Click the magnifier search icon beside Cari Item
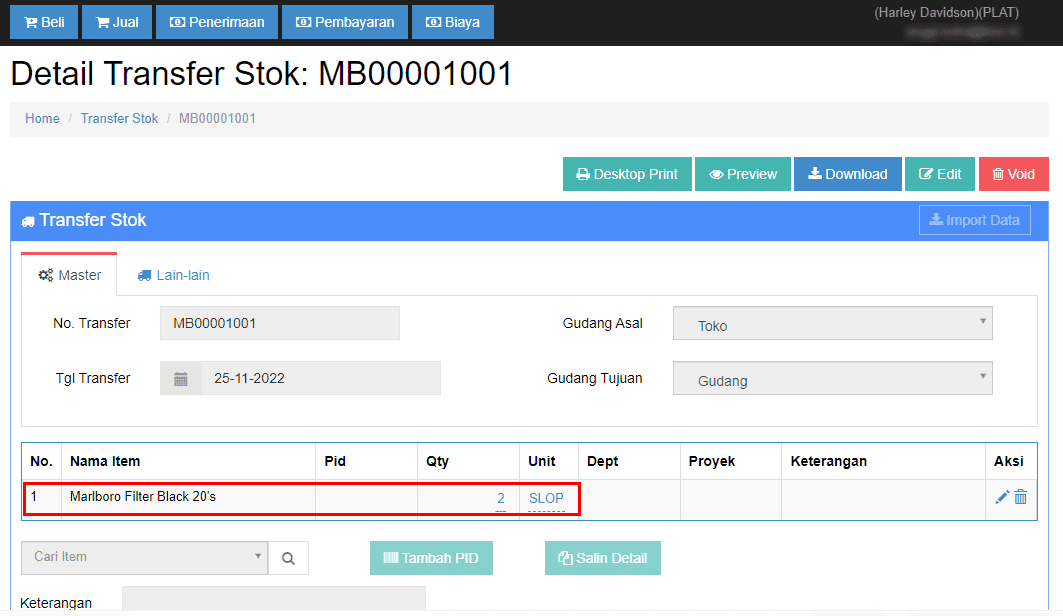This screenshot has width=1063, height=616. click(288, 558)
